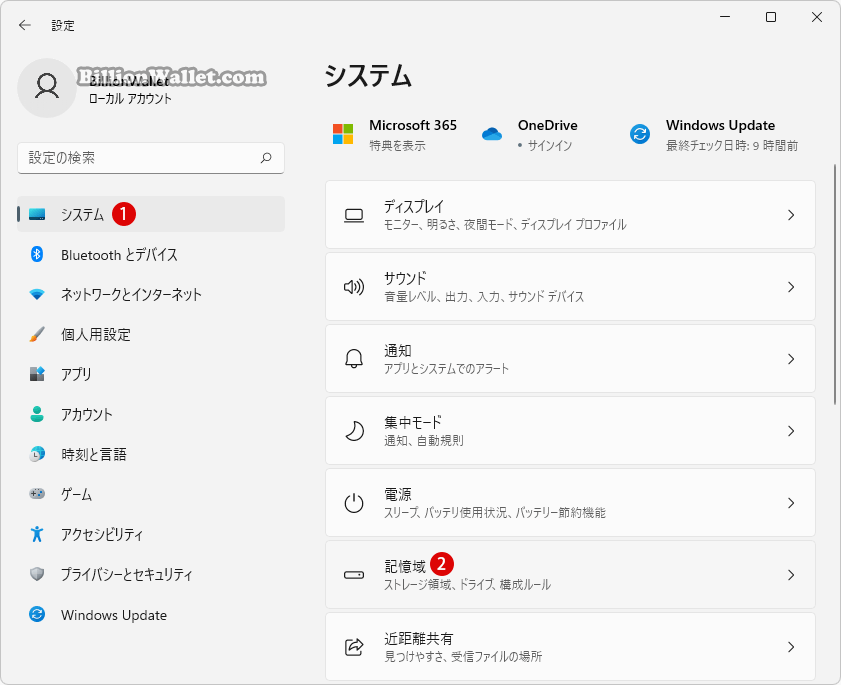
Task: Click スリープ、バッテリ使用状況 description text
Action: tap(495, 513)
